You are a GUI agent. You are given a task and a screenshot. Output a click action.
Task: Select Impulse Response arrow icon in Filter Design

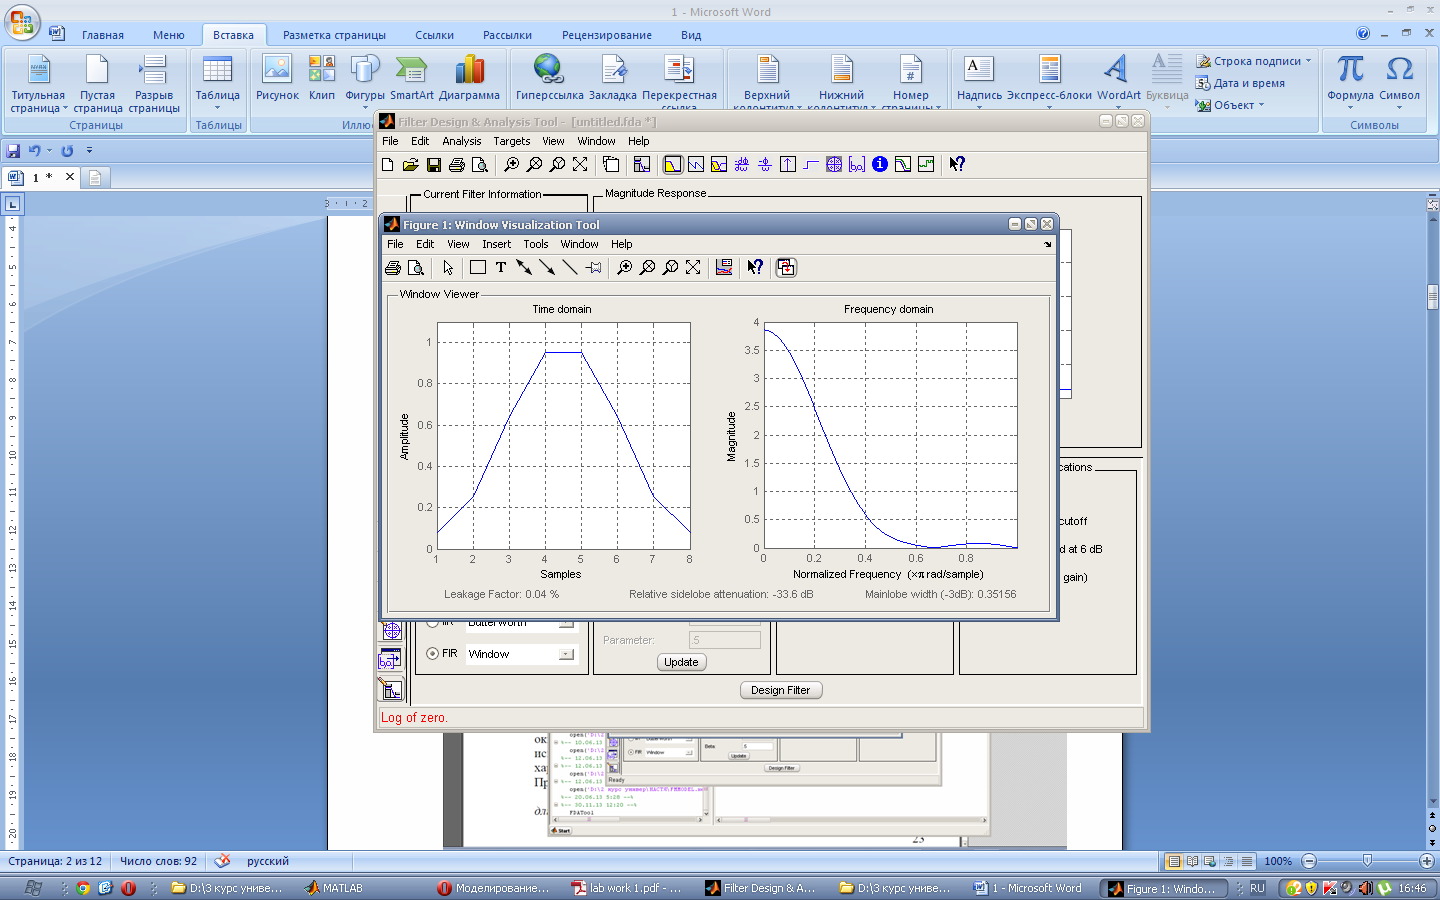(788, 165)
